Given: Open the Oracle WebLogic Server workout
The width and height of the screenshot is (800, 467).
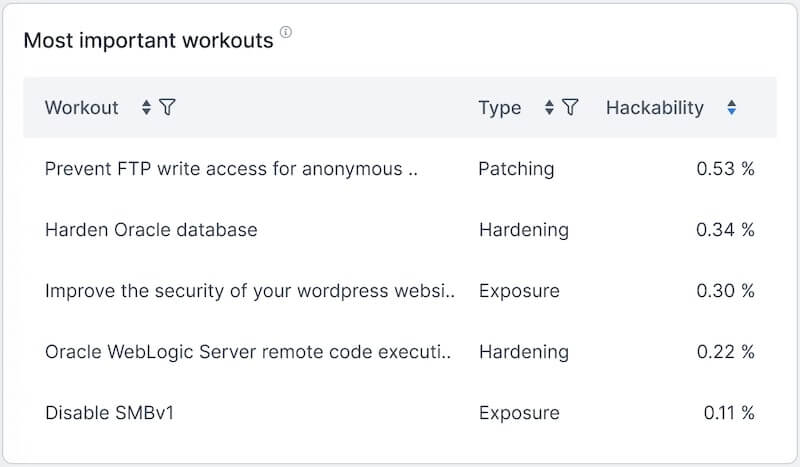Looking at the screenshot, I should click(x=248, y=352).
